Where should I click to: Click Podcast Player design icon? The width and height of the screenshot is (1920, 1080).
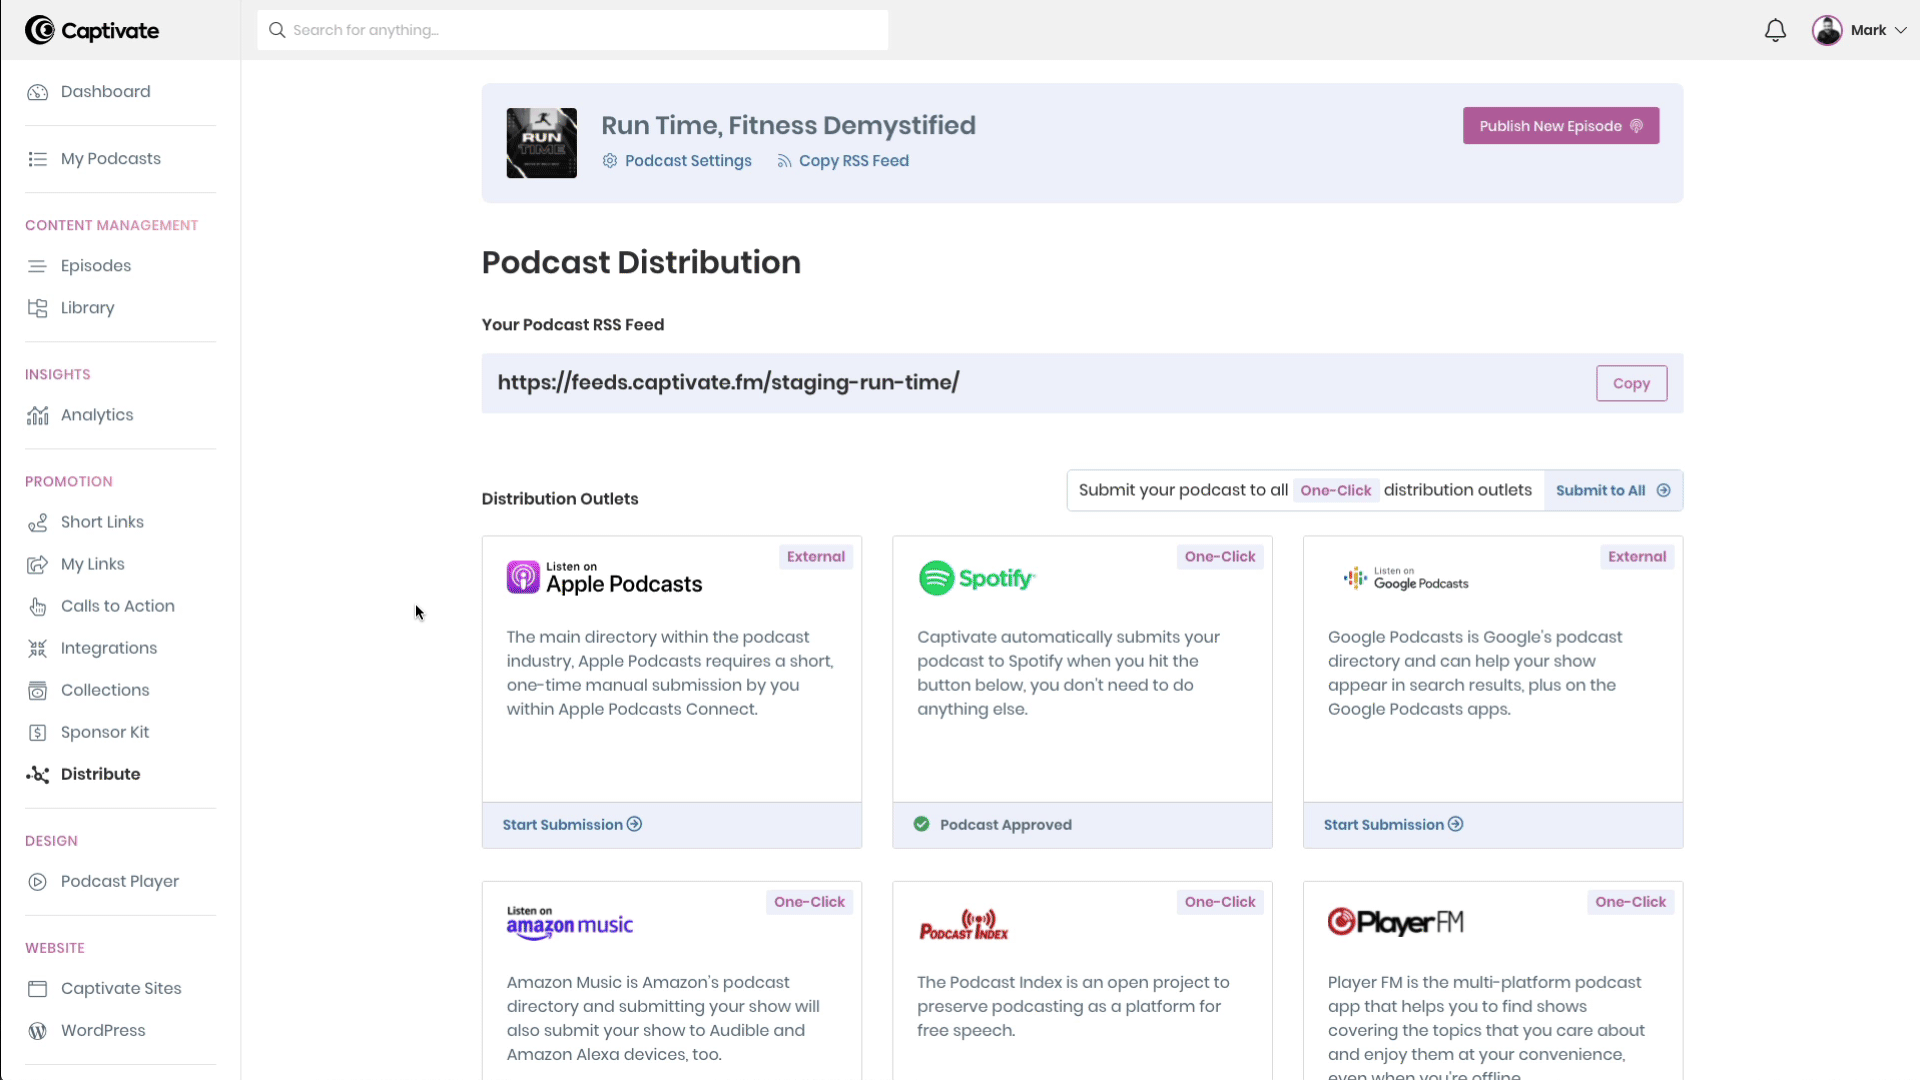point(36,881)
